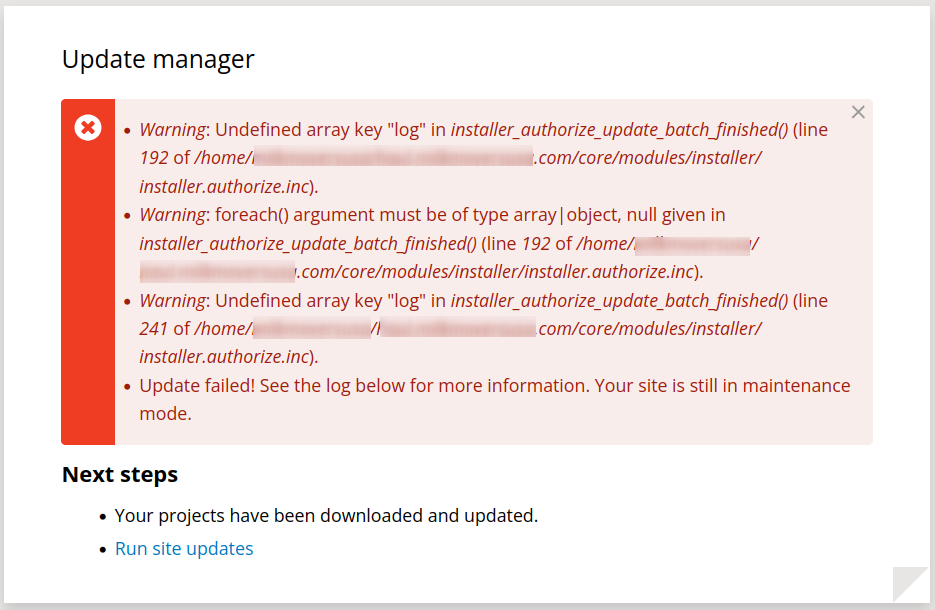Click the red error status icon
Viewport: 935px width, 610px height.
(x=88, y=128)
